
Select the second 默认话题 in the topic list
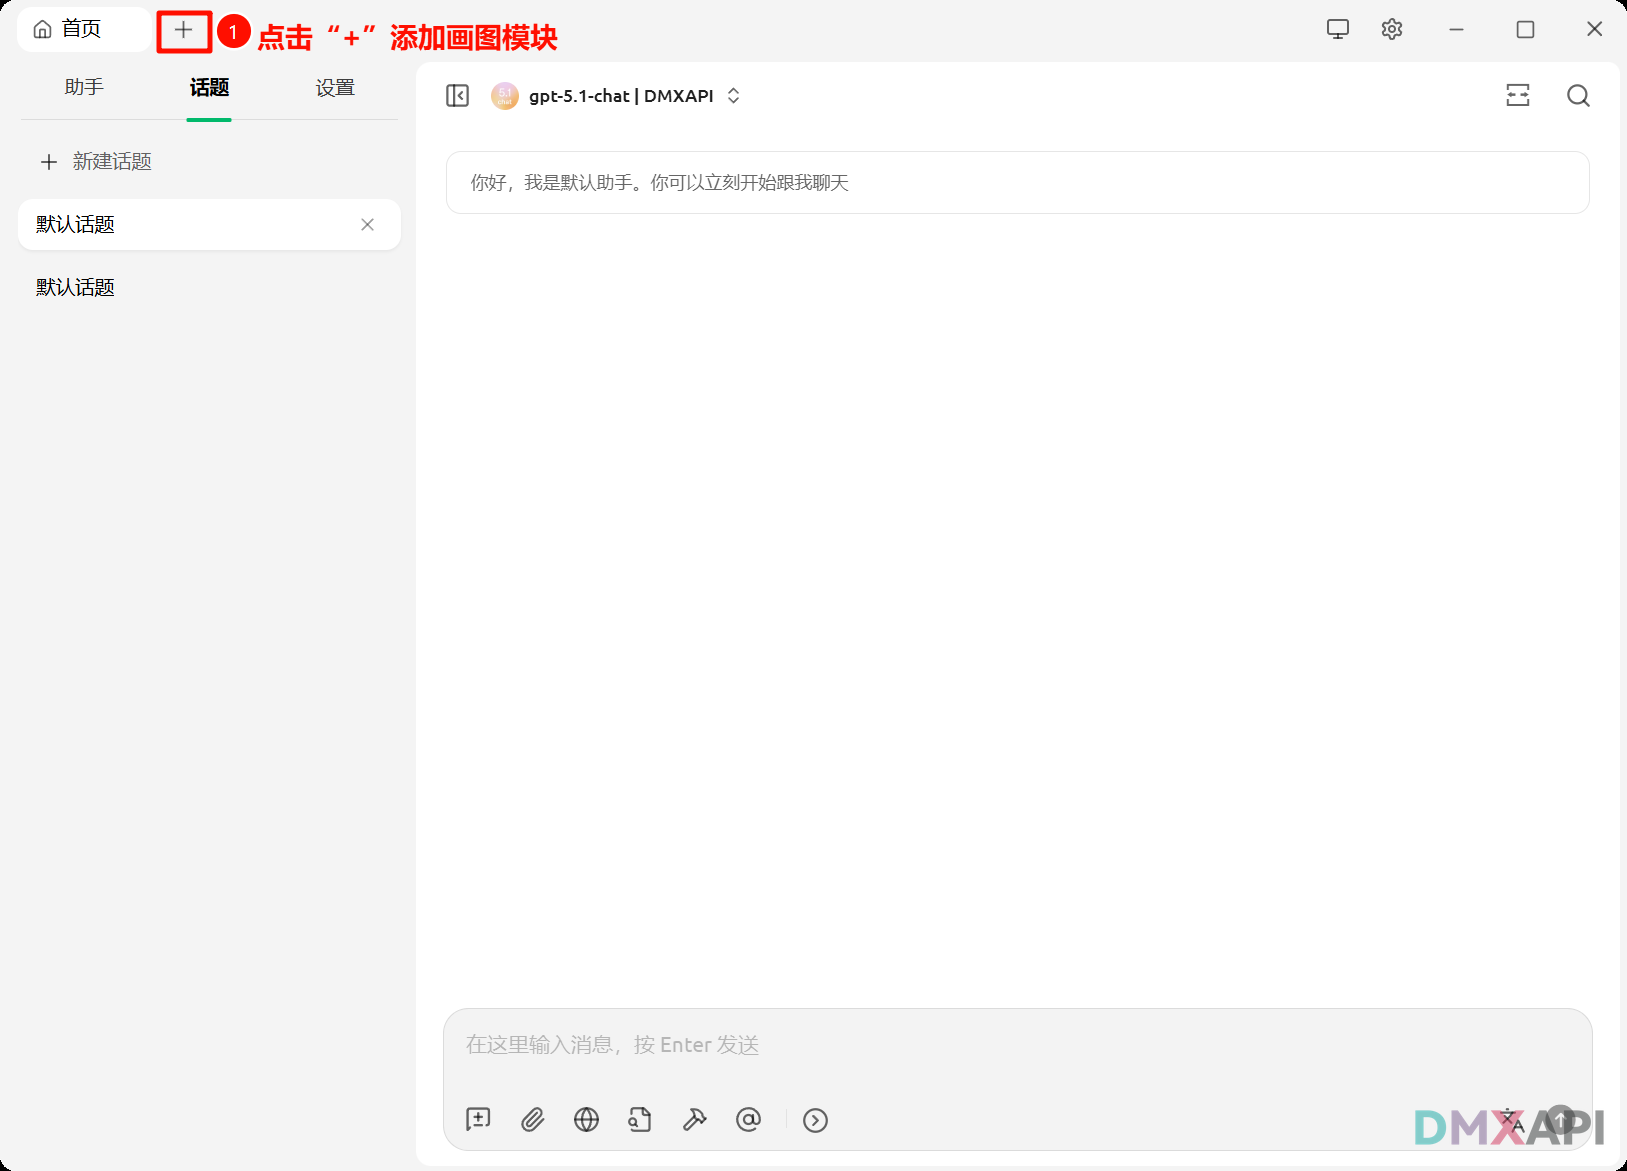click(76, 288)
